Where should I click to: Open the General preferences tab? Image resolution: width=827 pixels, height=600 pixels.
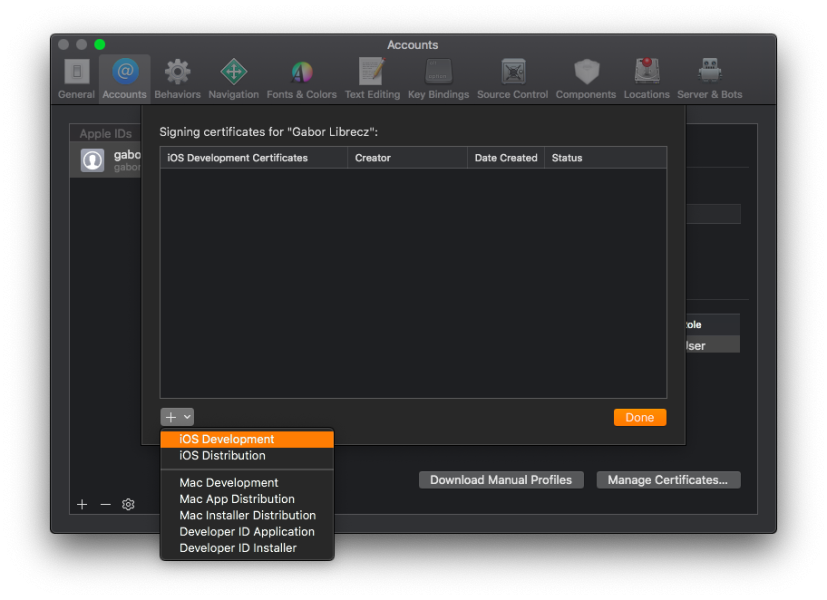[76, 78]
